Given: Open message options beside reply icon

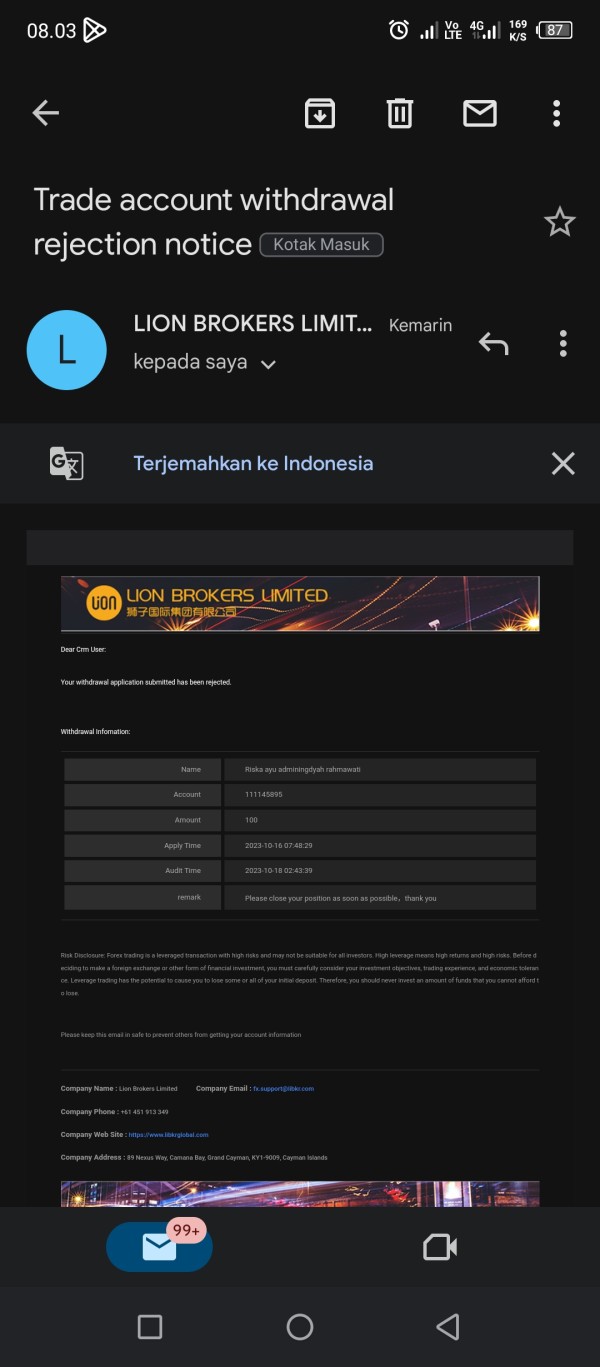Looking at the screenshot, I should pos(563,344).
